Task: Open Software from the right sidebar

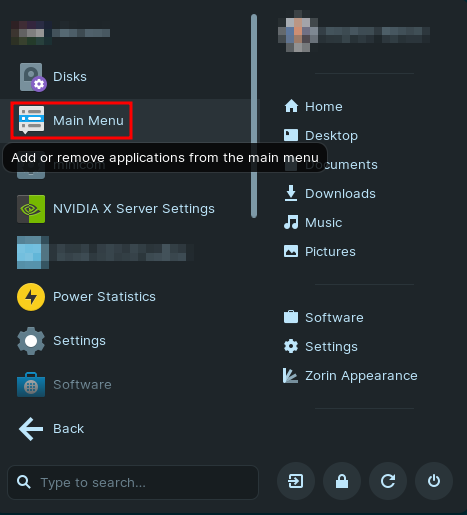Action: click(323, 317)
